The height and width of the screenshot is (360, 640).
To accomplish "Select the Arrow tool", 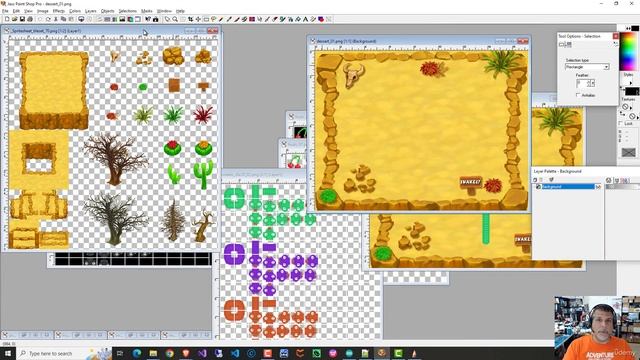I will point(167,19).
